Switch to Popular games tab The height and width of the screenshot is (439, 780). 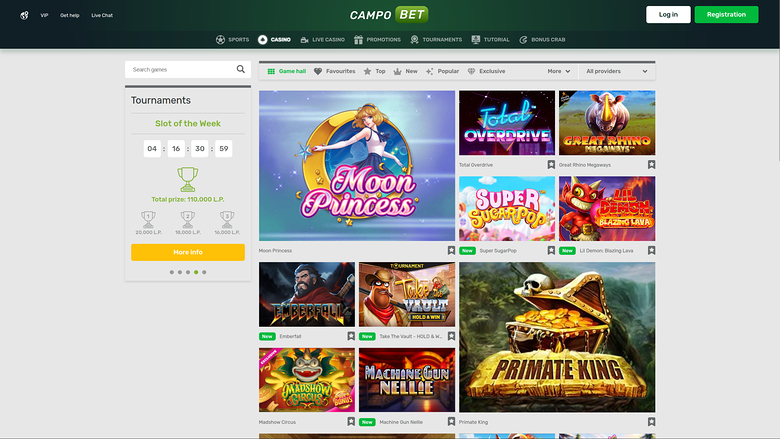[x=442, y=72]
